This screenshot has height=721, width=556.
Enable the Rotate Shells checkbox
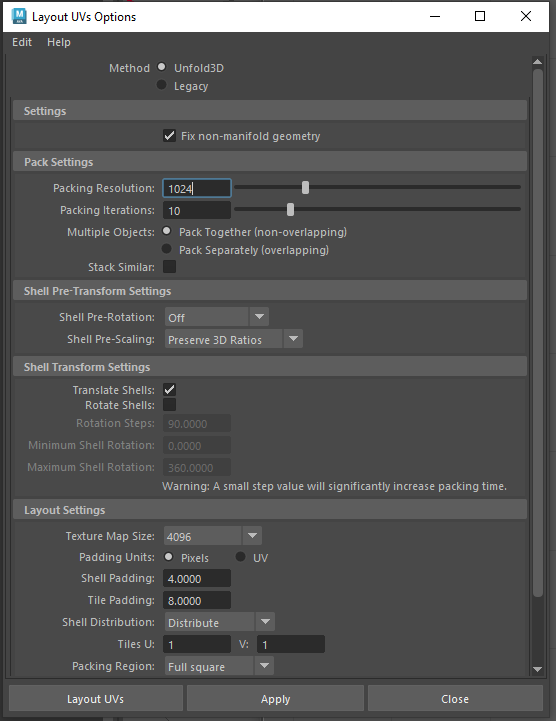pyautogui.click(x=169, y=405)
